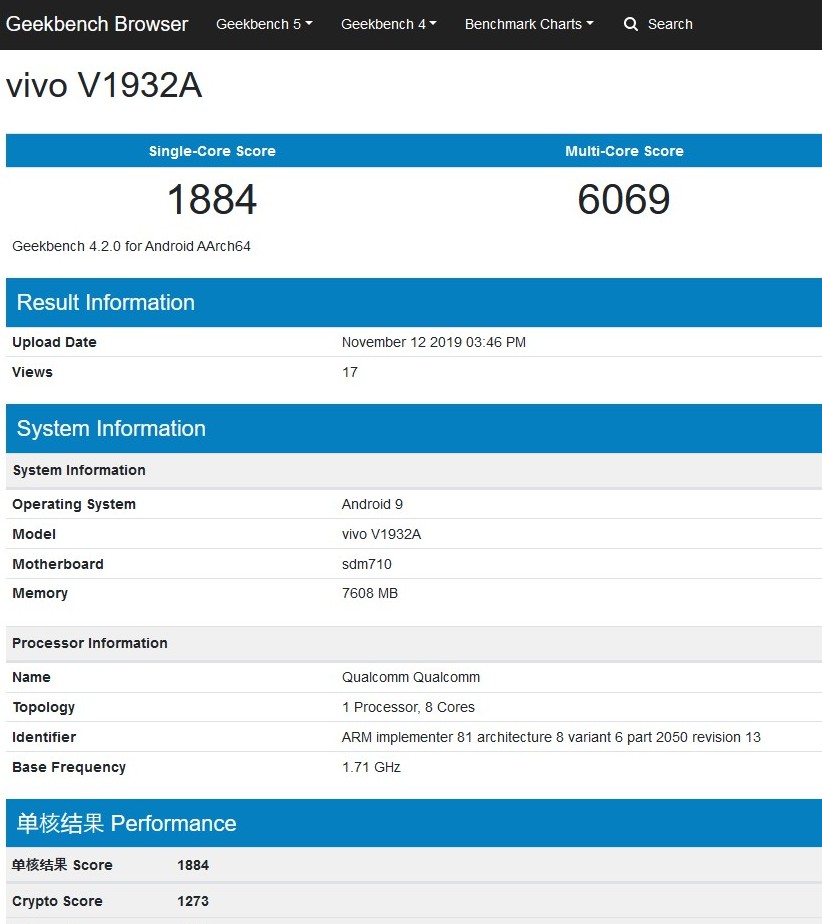Open the Benchmark Charts dropdown
The height and width of the screenshot is (924, 822).
coord(529,24)
